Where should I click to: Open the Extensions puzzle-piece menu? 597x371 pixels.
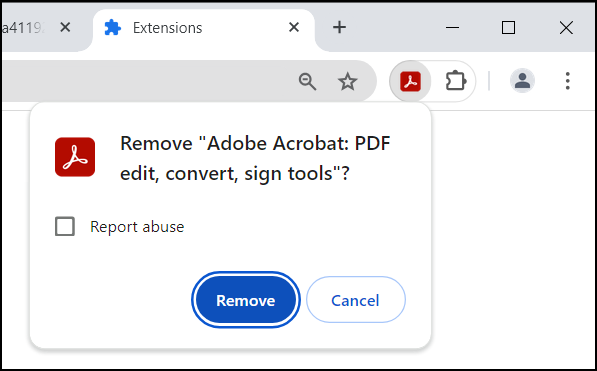pyautogui.click(x=455, y=81)
